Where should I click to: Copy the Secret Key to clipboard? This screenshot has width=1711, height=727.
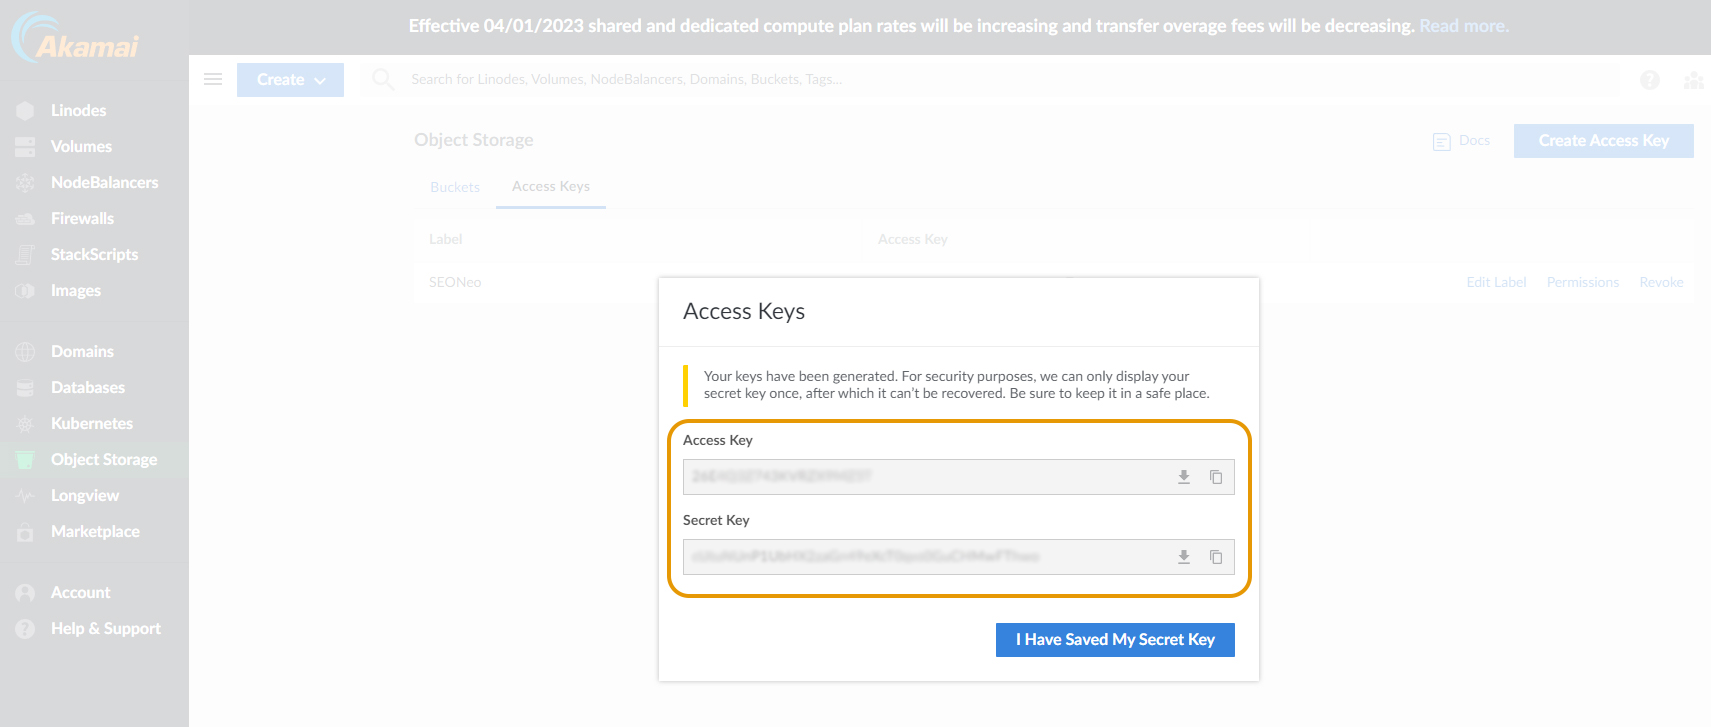point(1216,557)
